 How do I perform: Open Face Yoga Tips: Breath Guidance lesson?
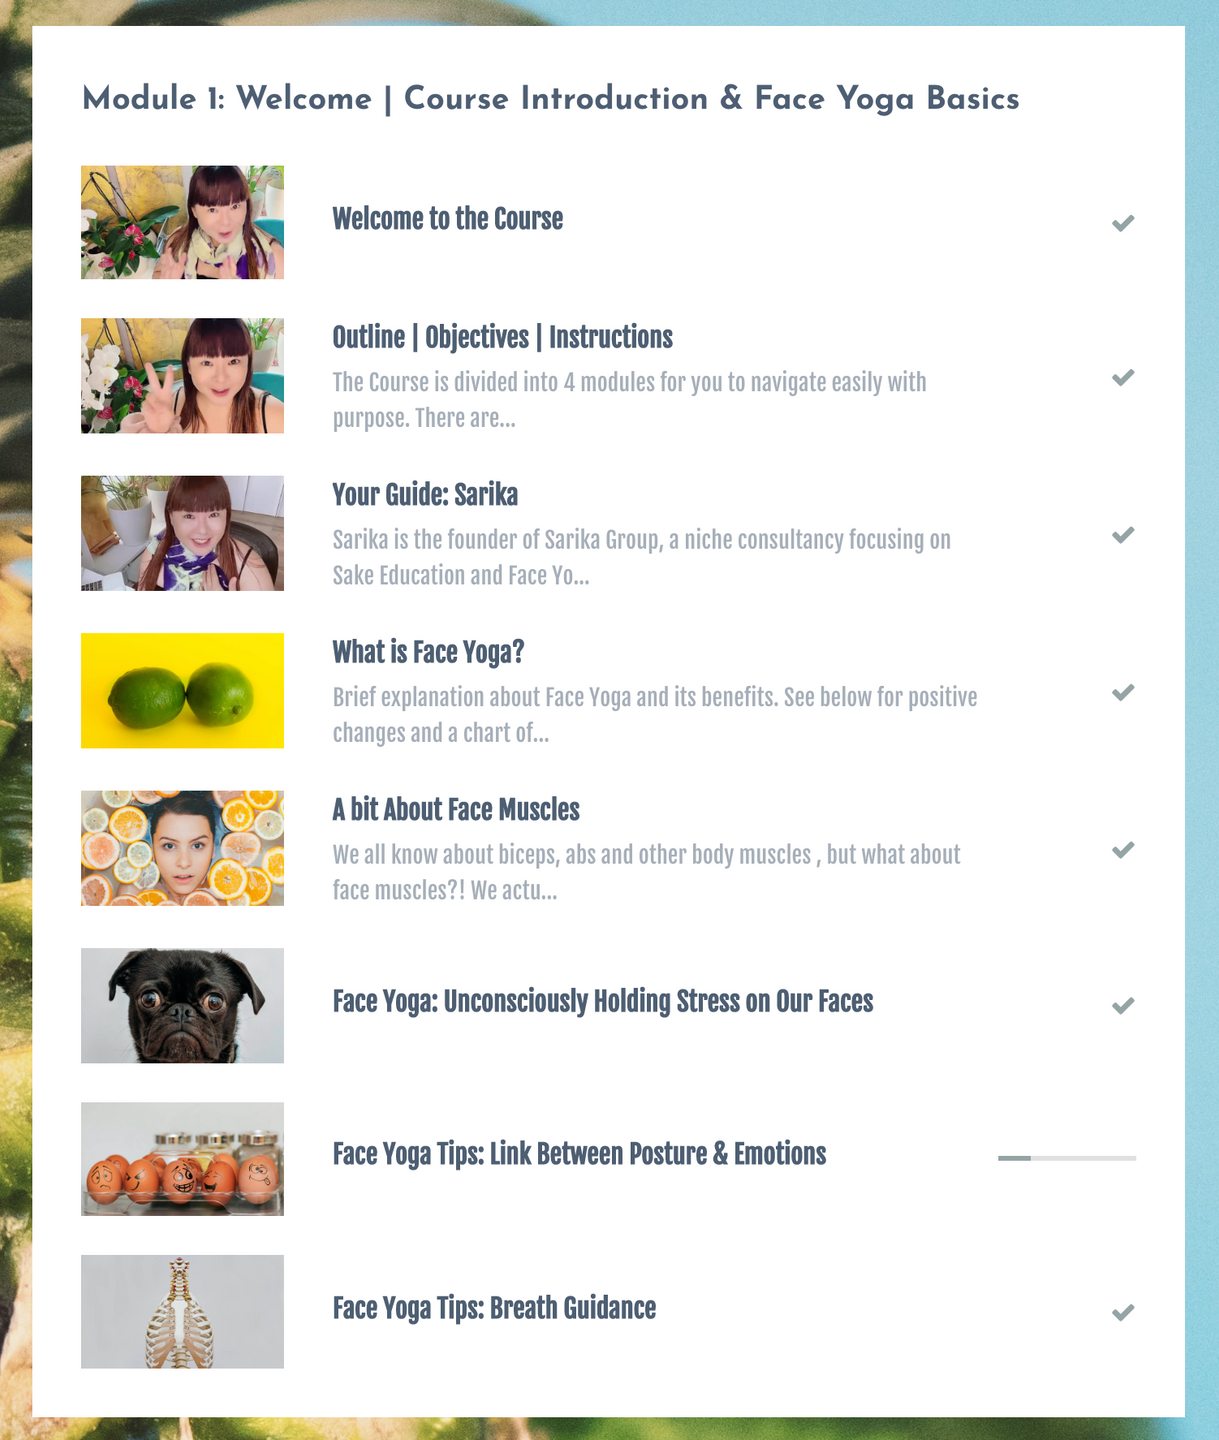[x=494, y=1308]
